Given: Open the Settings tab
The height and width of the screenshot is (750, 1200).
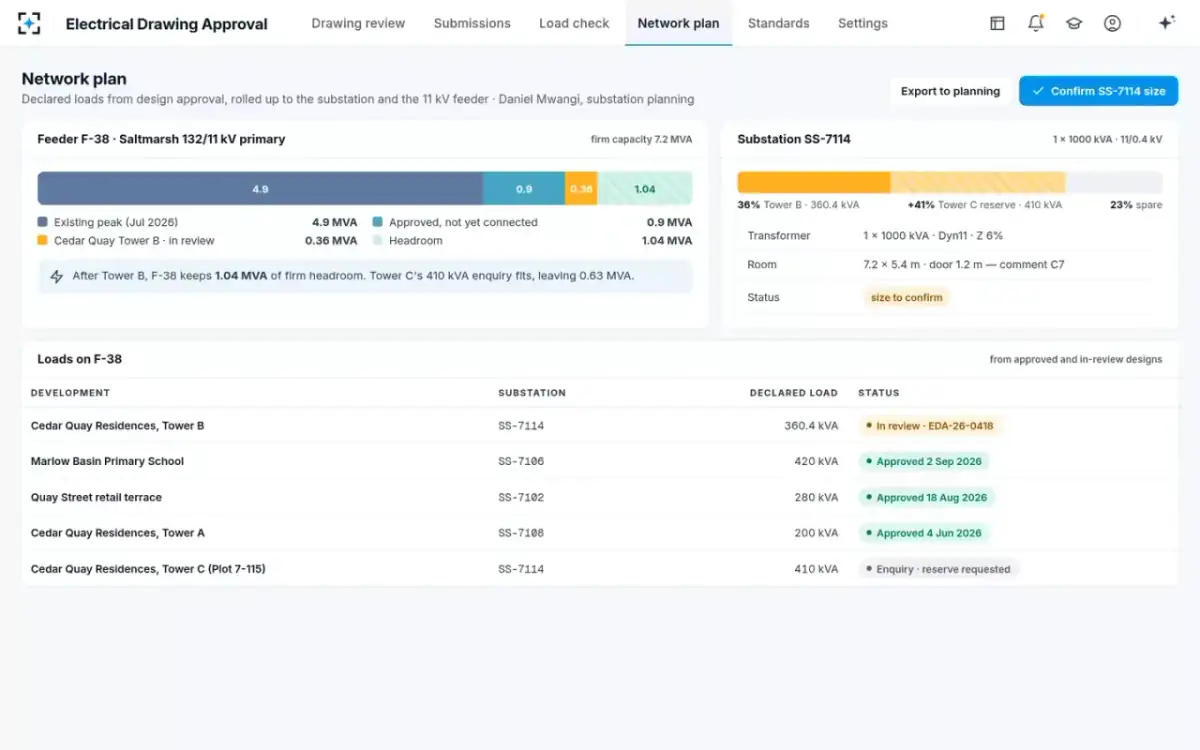Looking at the screenshot, I should 863,23.
